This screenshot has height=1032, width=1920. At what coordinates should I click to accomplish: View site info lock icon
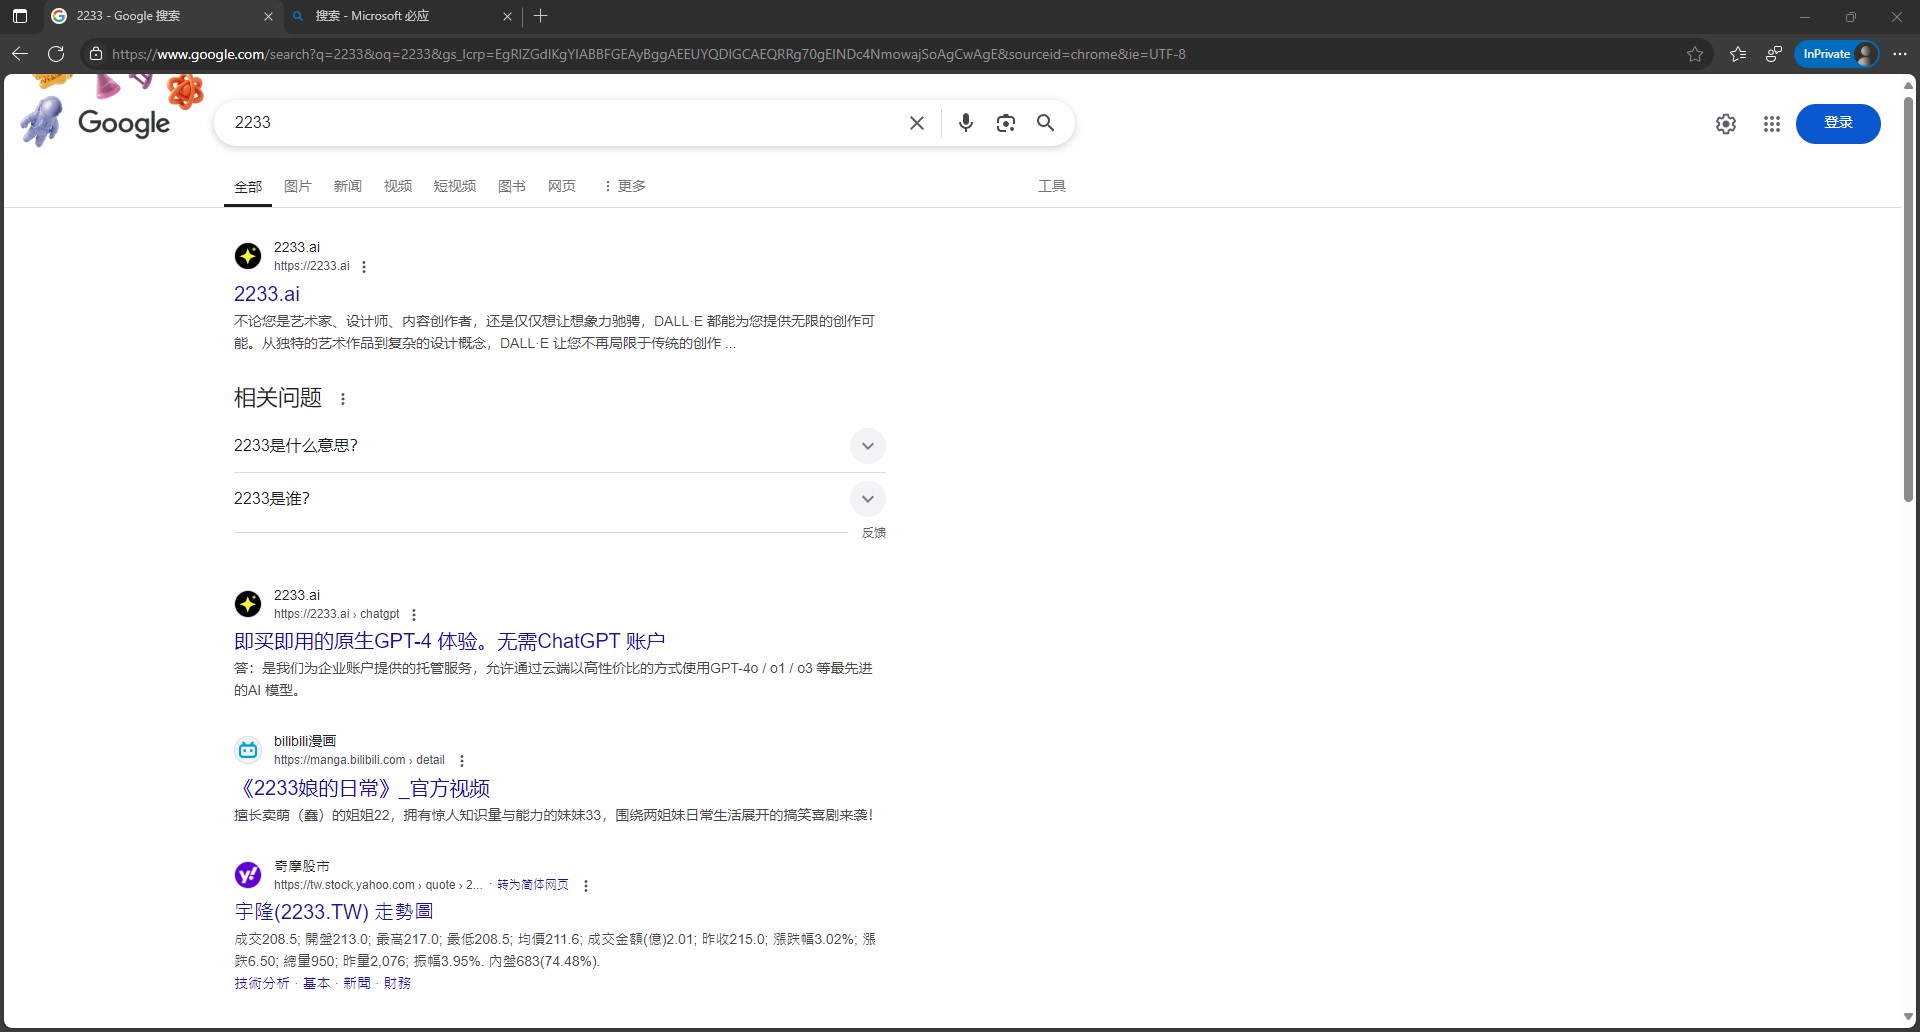95,54
